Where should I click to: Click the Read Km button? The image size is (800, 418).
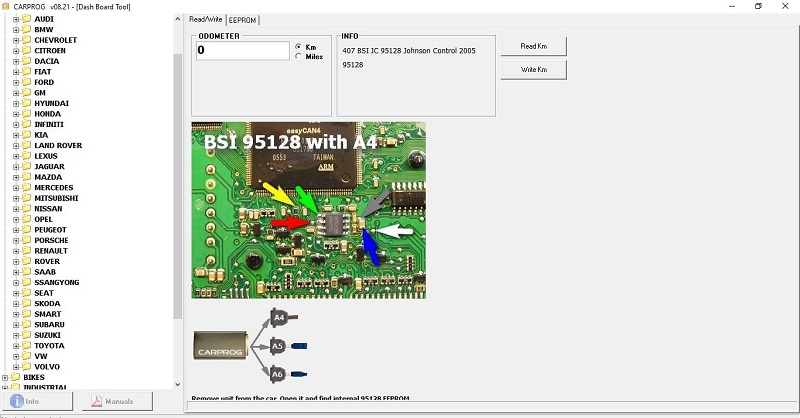click(x=534, y=46)
